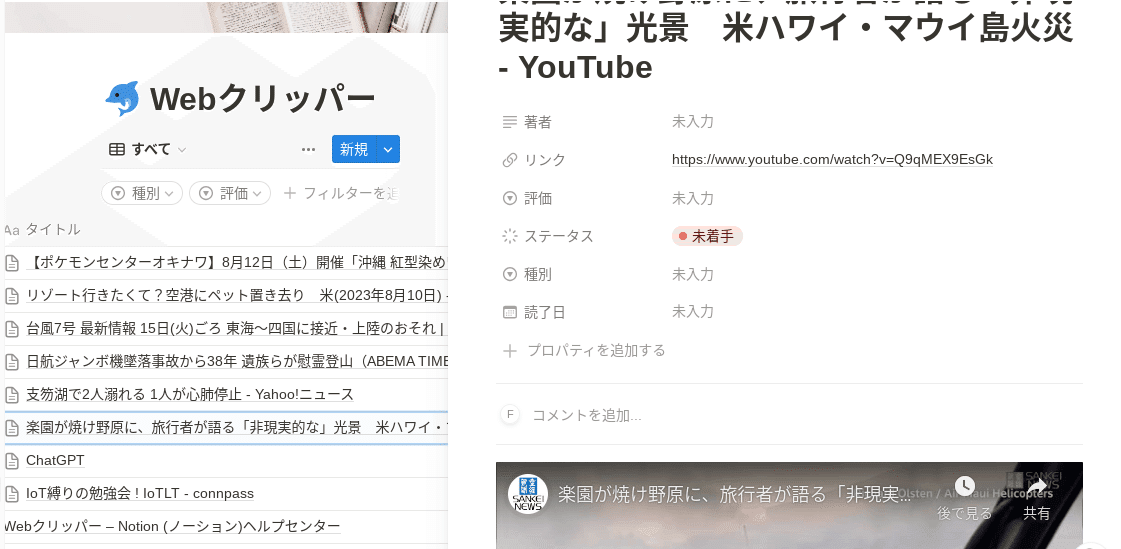Open the 日航ジャンボ機墜落事故 page
This screenshot has height=549, width=1121.
click(237, 362)
